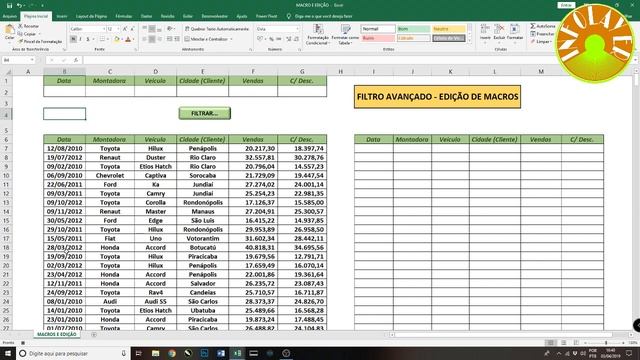
Task: Decrease decimal places
Action: click(x=296, y=39)
